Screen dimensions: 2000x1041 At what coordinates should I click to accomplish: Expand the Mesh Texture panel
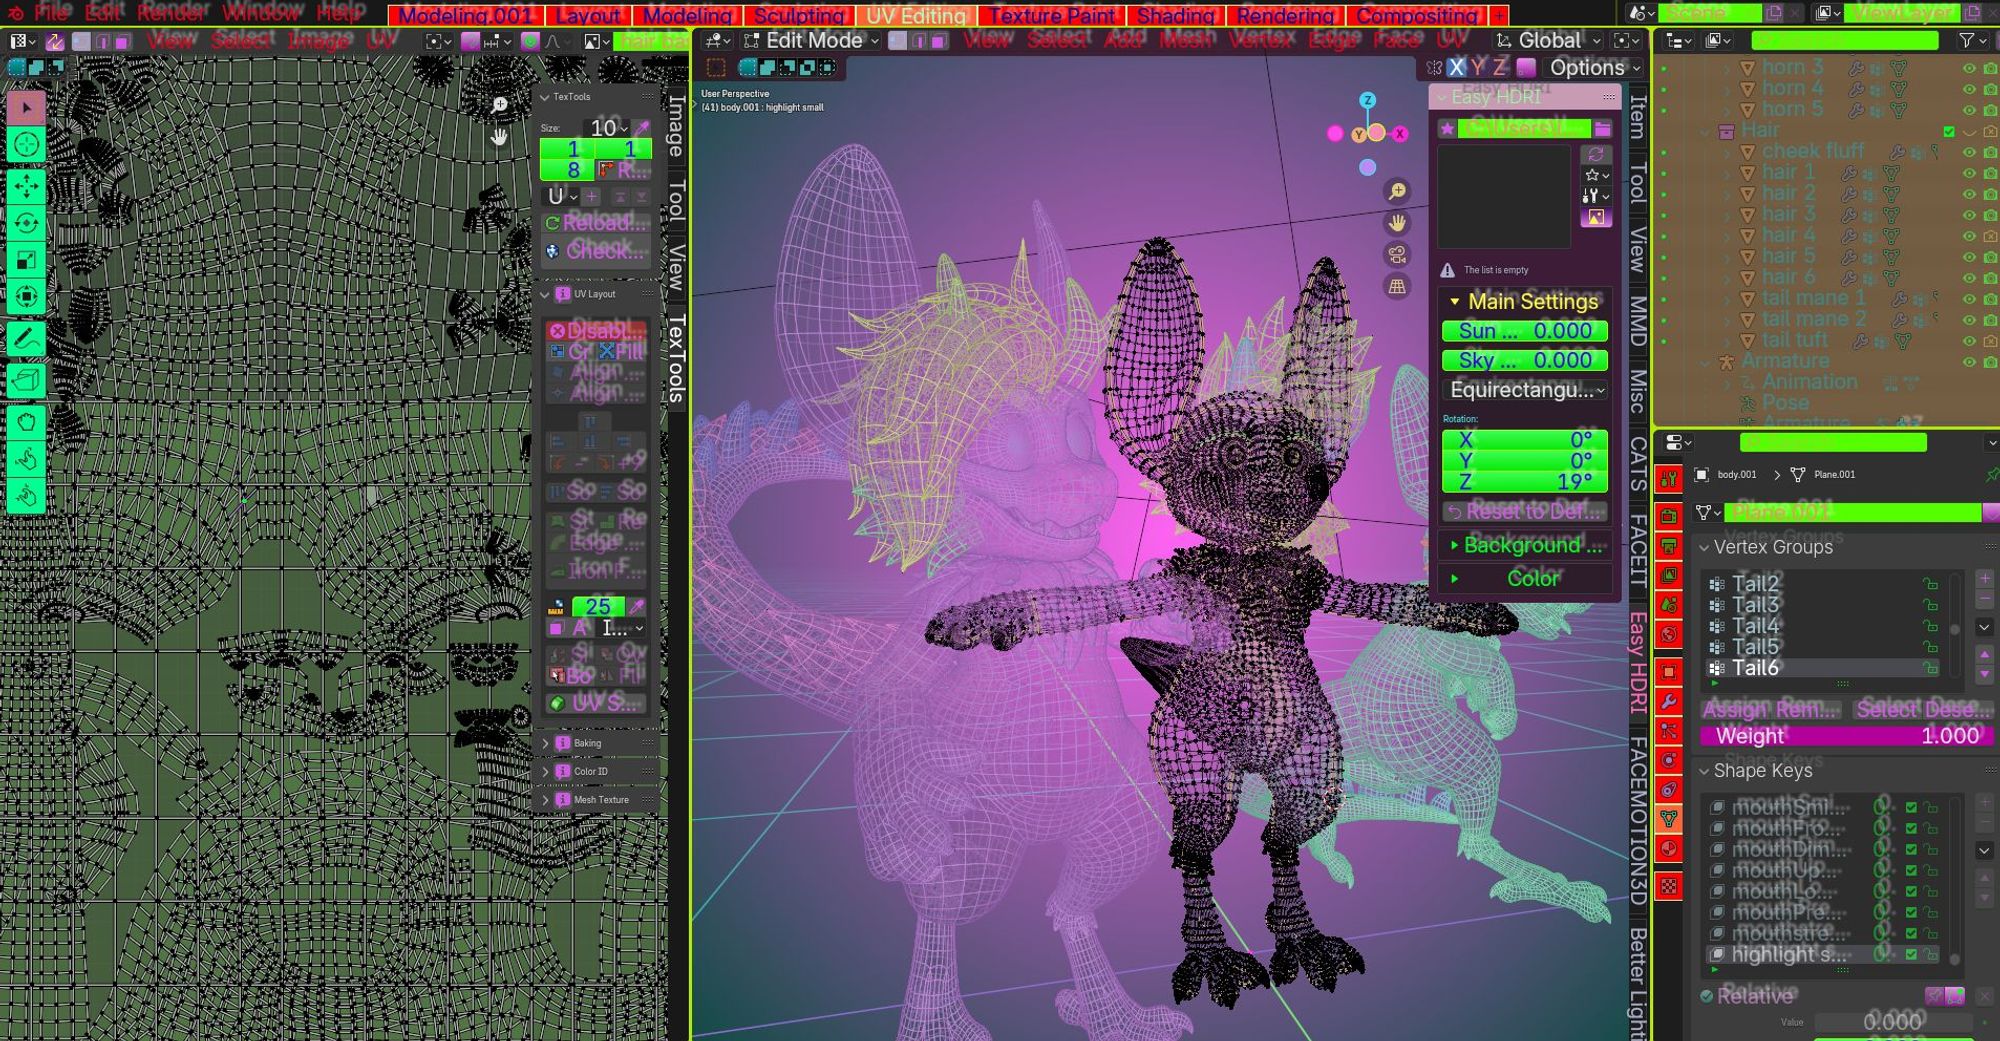click(x=546, y=799)
